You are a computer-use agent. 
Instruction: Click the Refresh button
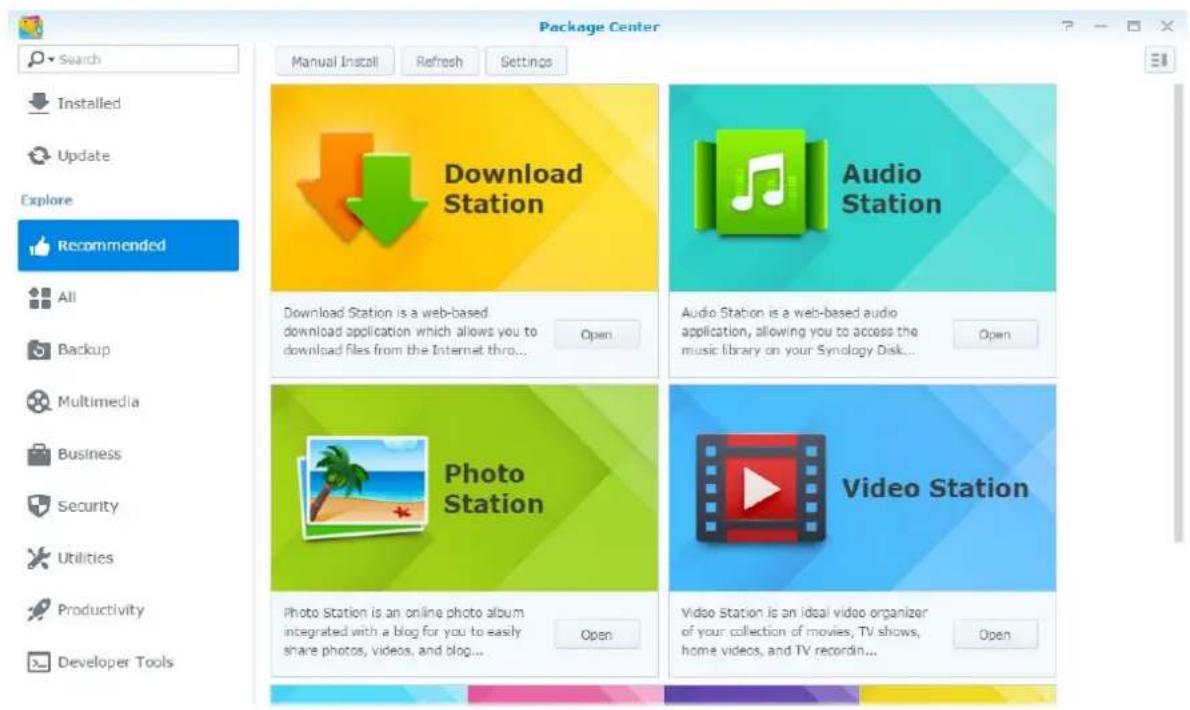439,61
